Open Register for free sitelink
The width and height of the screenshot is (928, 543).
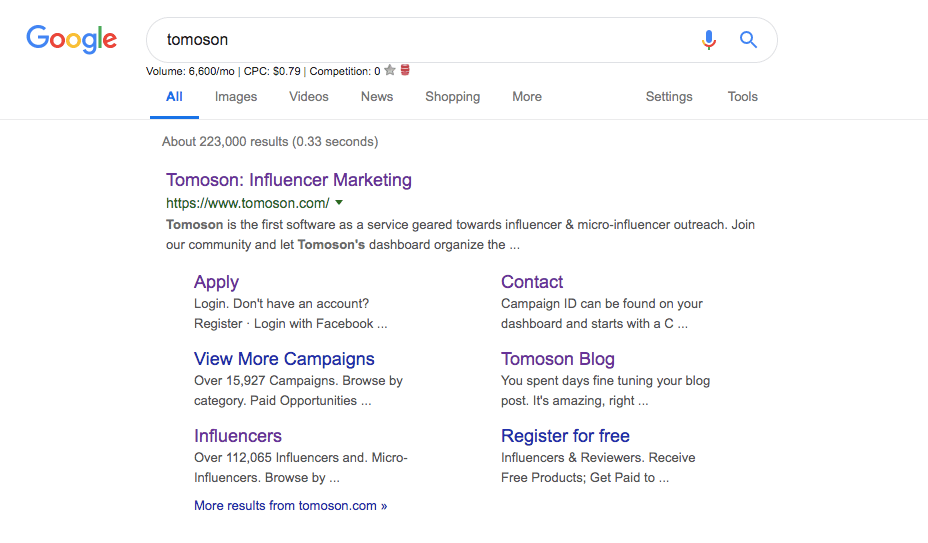(x=565, y=436)
